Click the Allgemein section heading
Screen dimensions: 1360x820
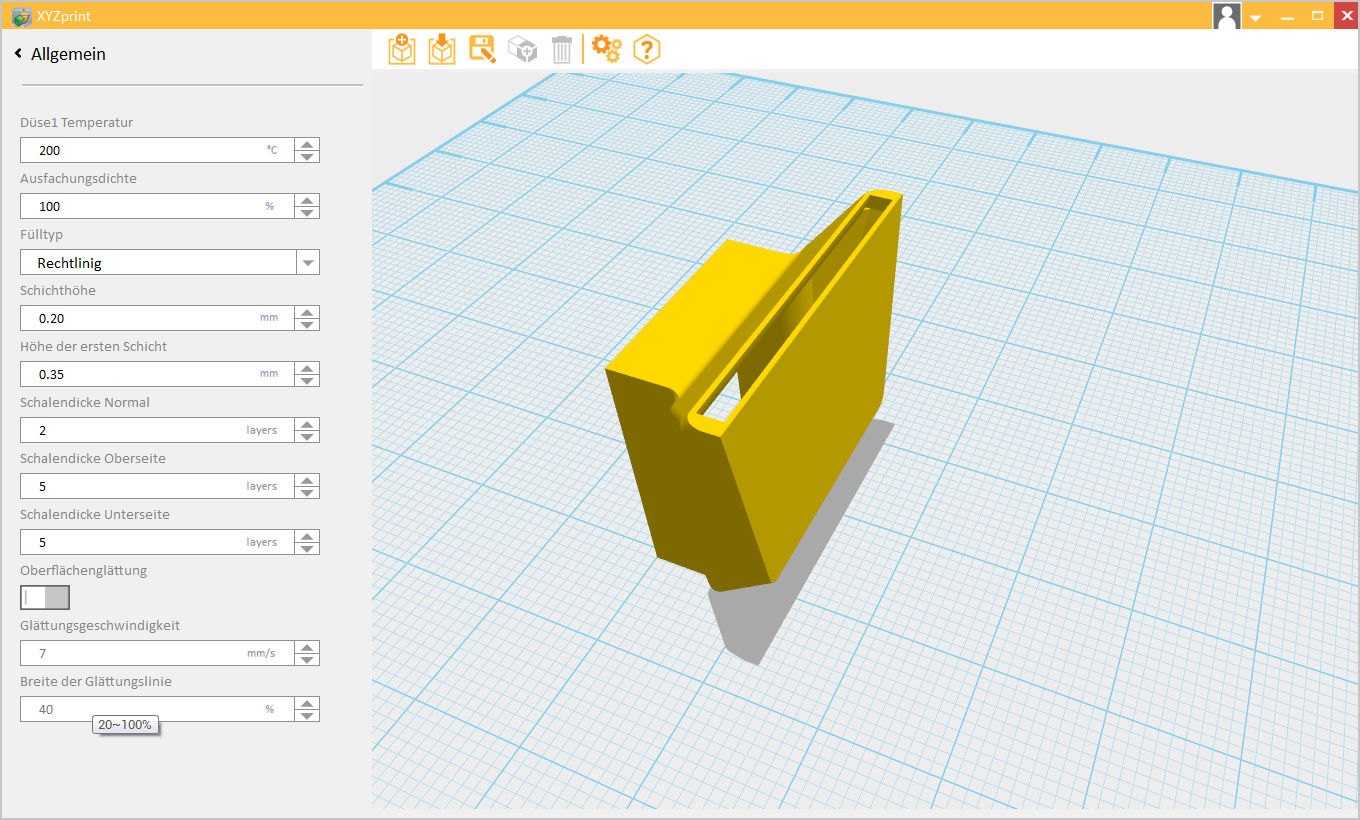point(68,54)
